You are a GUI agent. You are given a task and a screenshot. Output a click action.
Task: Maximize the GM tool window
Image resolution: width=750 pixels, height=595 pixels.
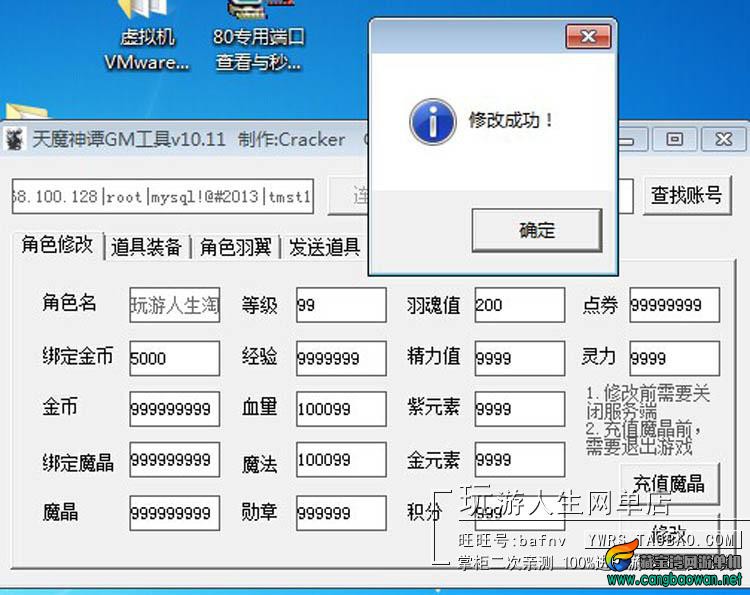click(674, 139)
